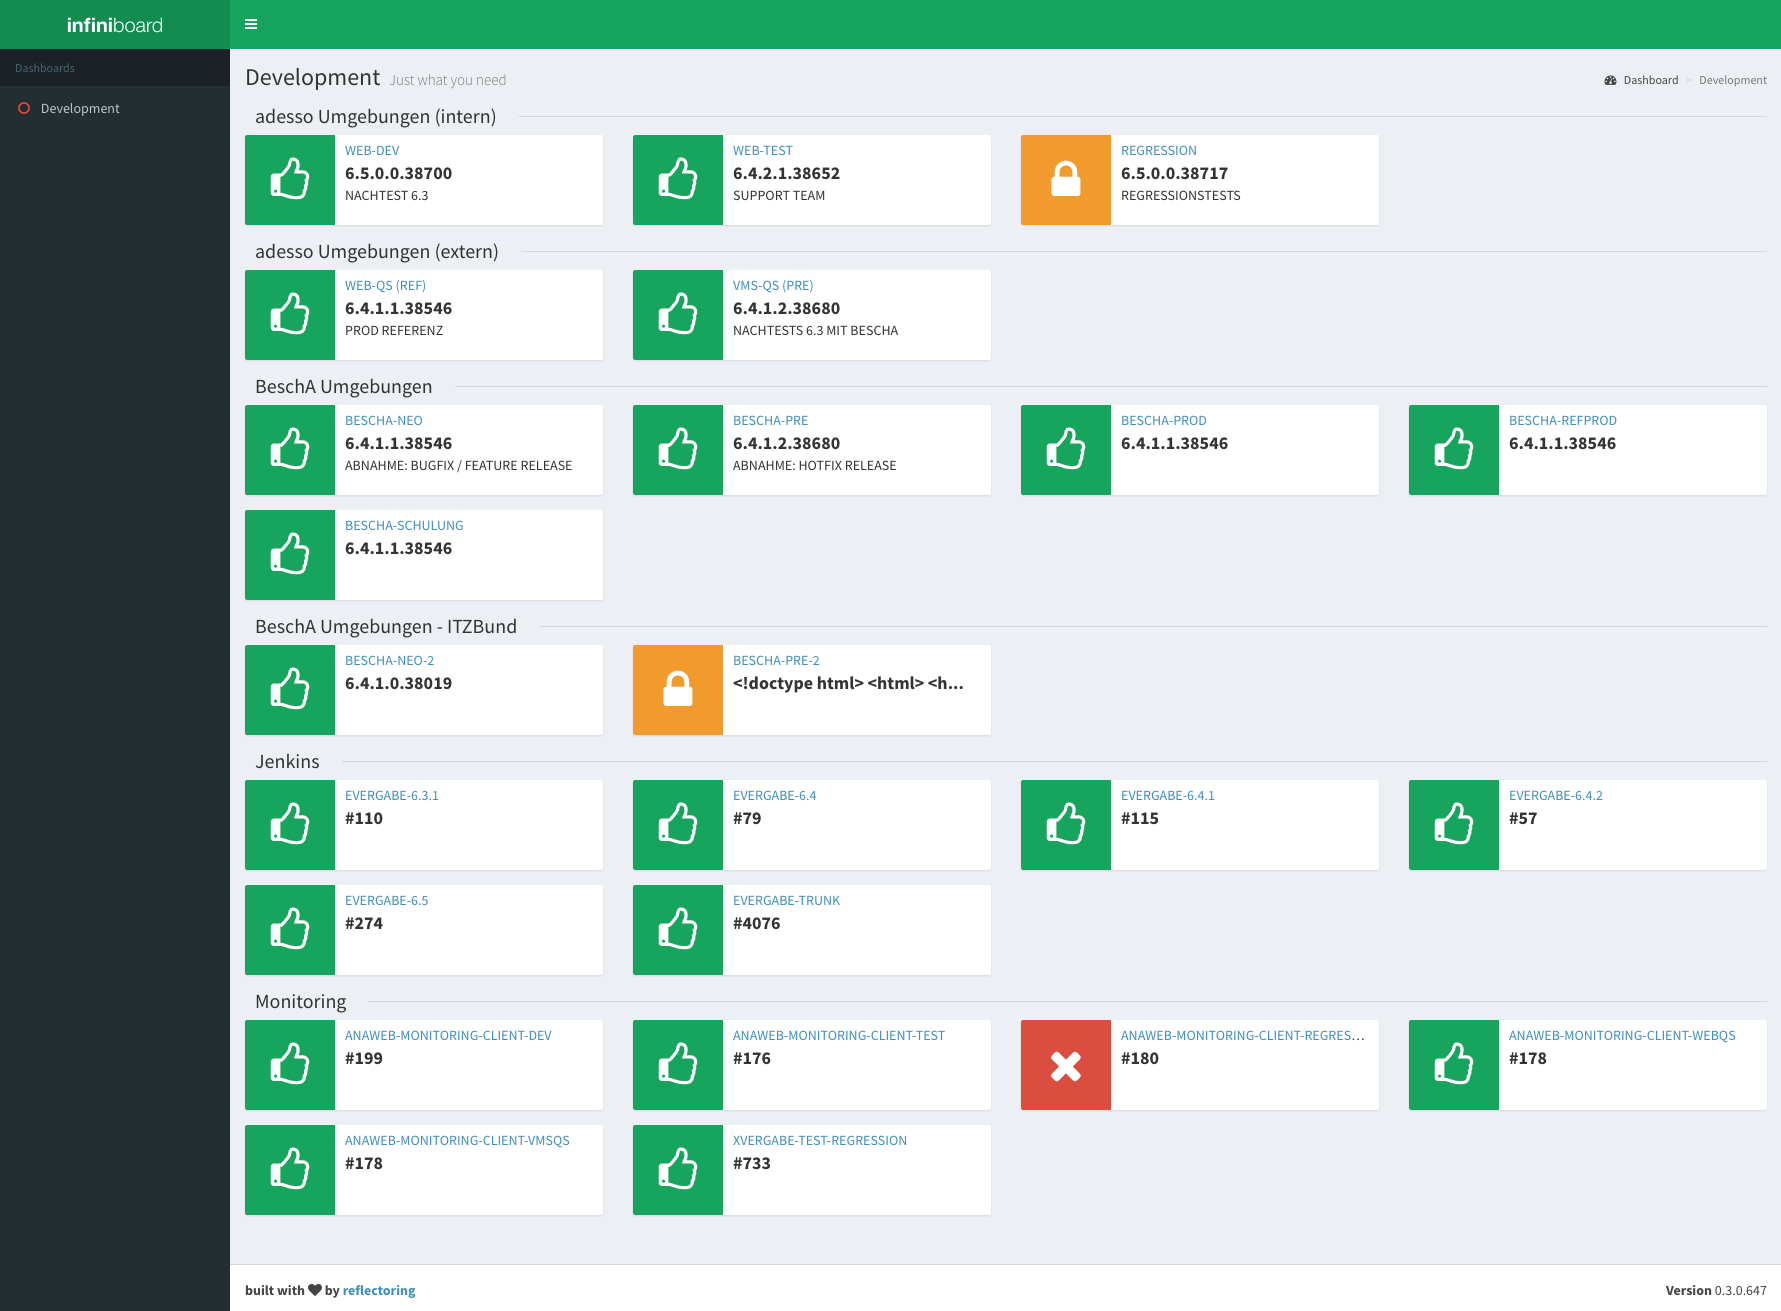The image size is (1781, 1311).
Task: Open the ANAWEB-MONITORING-CLIENT-DEV link
Action: tap(448, 1036)
